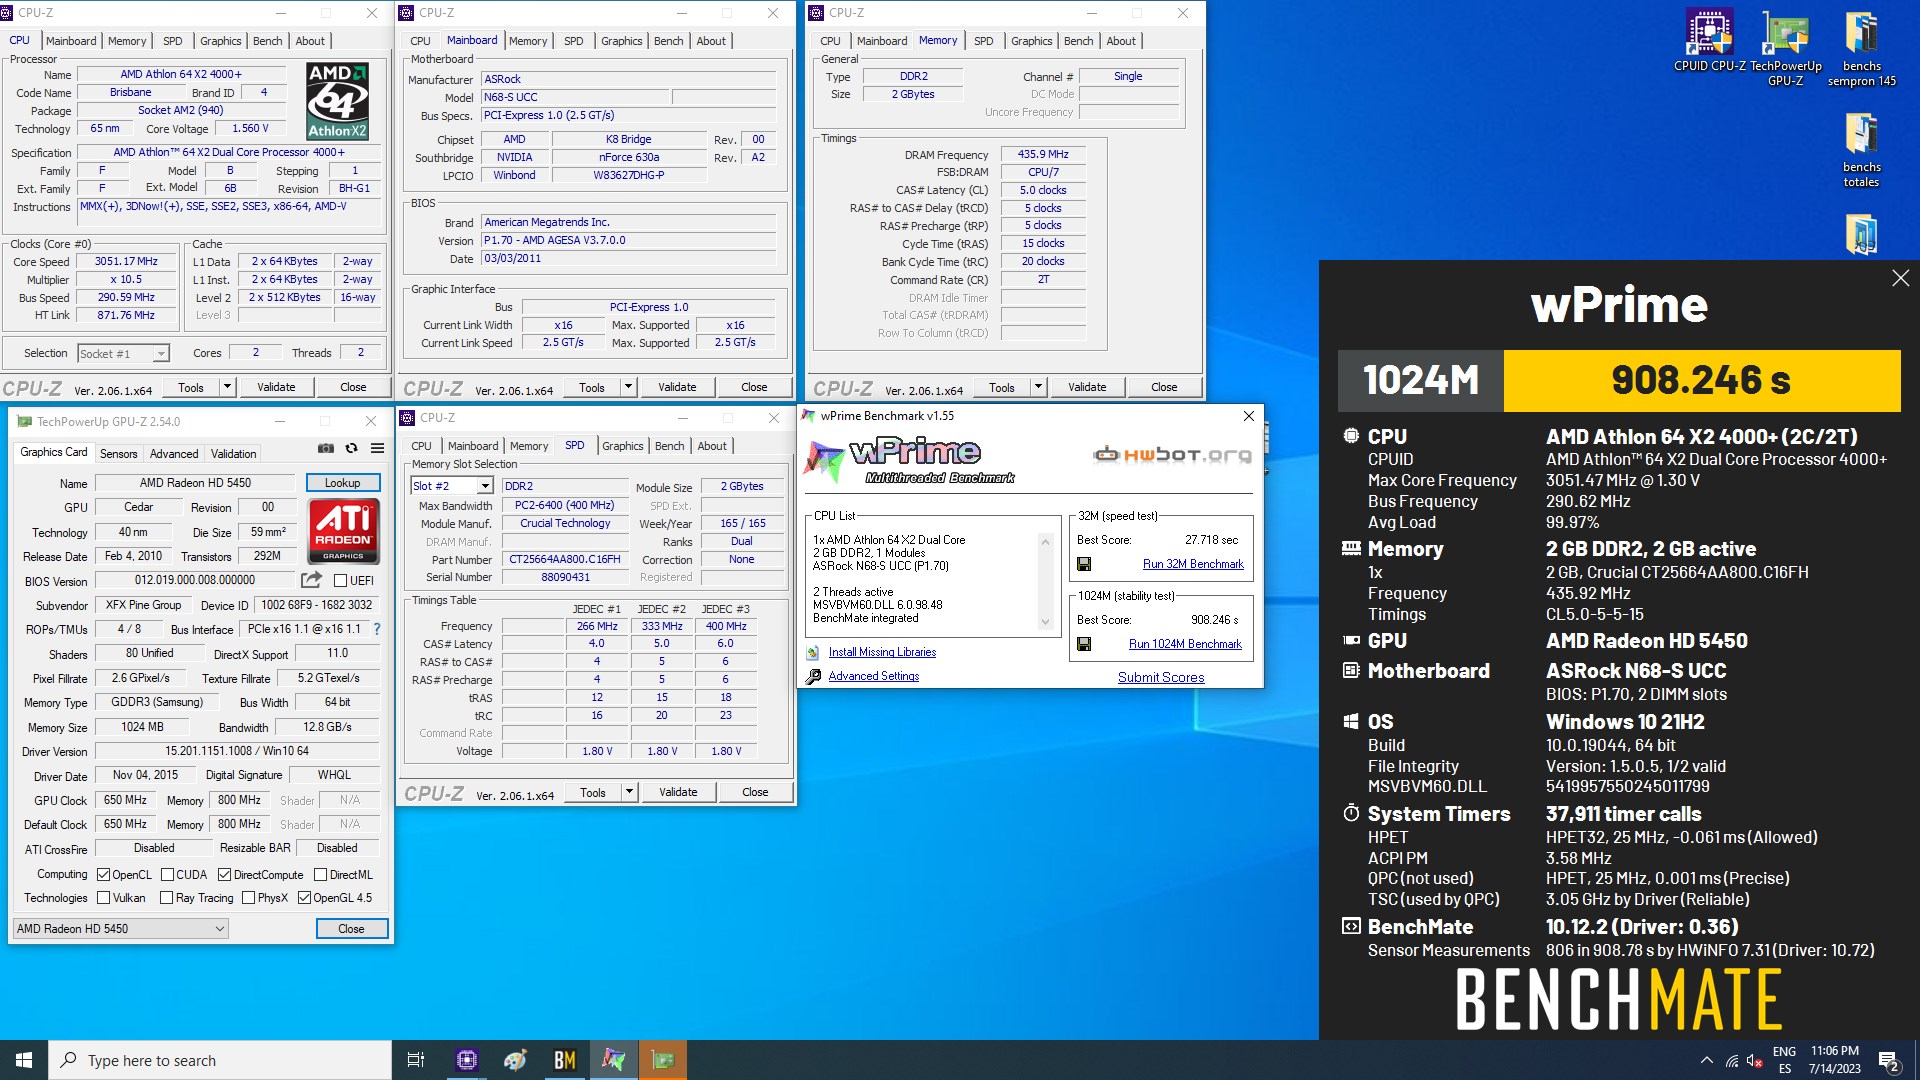Expand Tools arrow in CPU-Z CPU window
This screenshot has width=1920, height=1080.
[227, 387]
